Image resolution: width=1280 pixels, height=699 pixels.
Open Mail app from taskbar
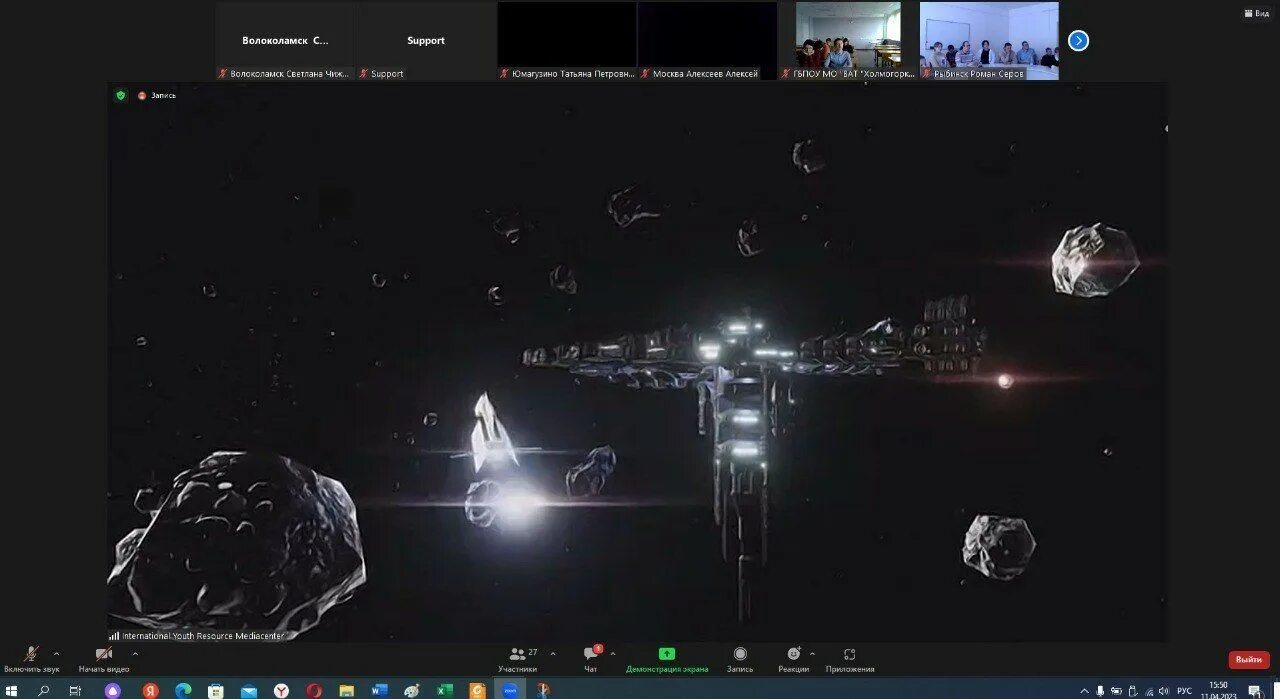(248, 690)
